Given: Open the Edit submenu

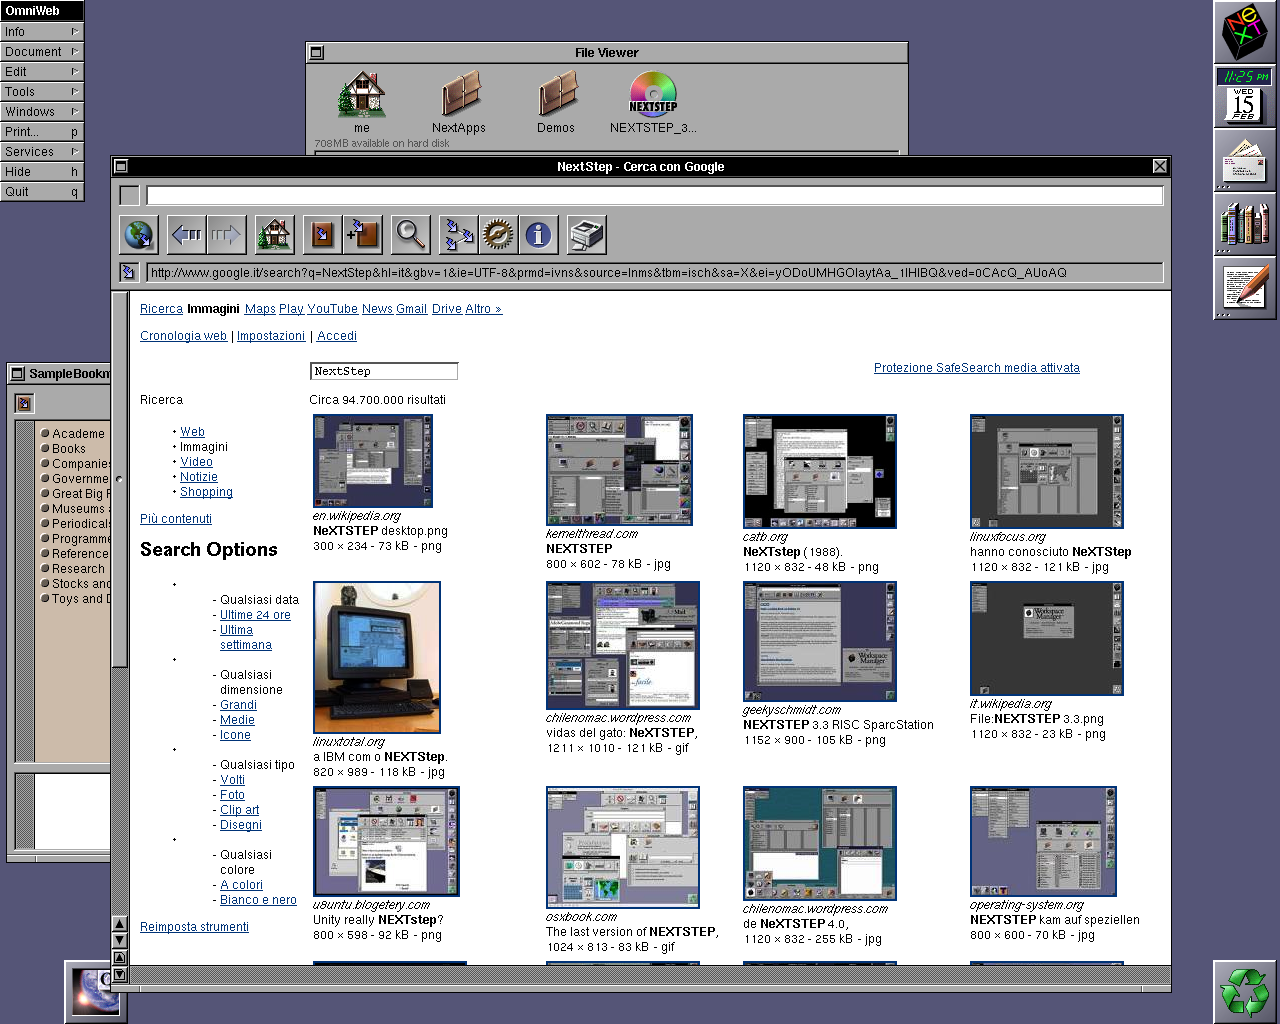Looking at the screenshot, I should pos(42,71).
